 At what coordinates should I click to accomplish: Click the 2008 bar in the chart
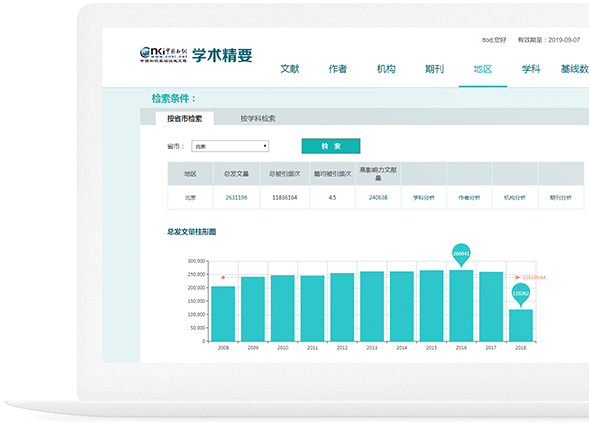click(x=223, y=314)
